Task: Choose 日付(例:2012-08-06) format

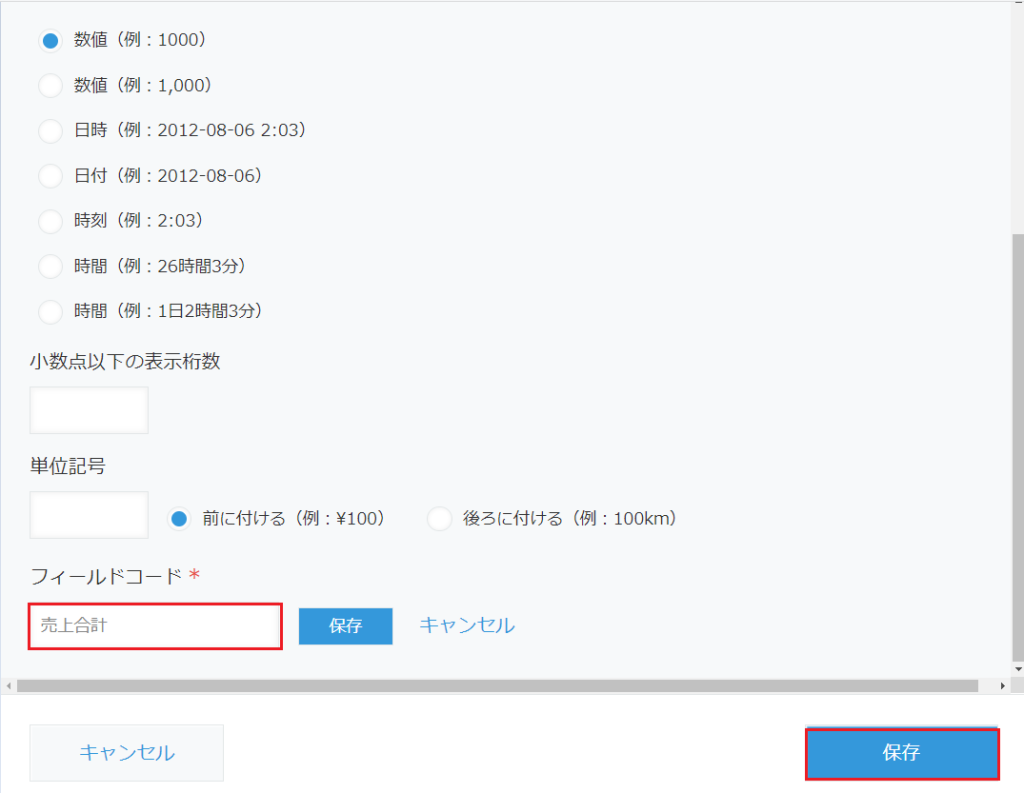Action: pyautogui.click(x=50, y=176)
